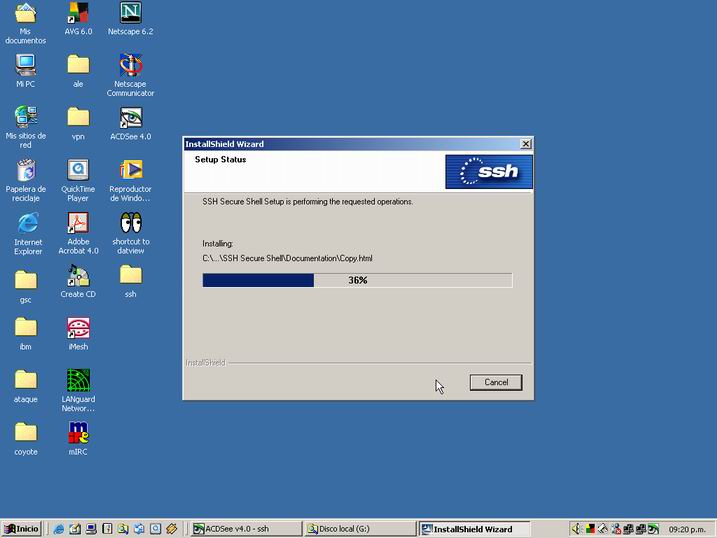This screenshot has width=717, height=538.
Task: Close the InstallShield Wizard dialog
Action: coord(526,144)
